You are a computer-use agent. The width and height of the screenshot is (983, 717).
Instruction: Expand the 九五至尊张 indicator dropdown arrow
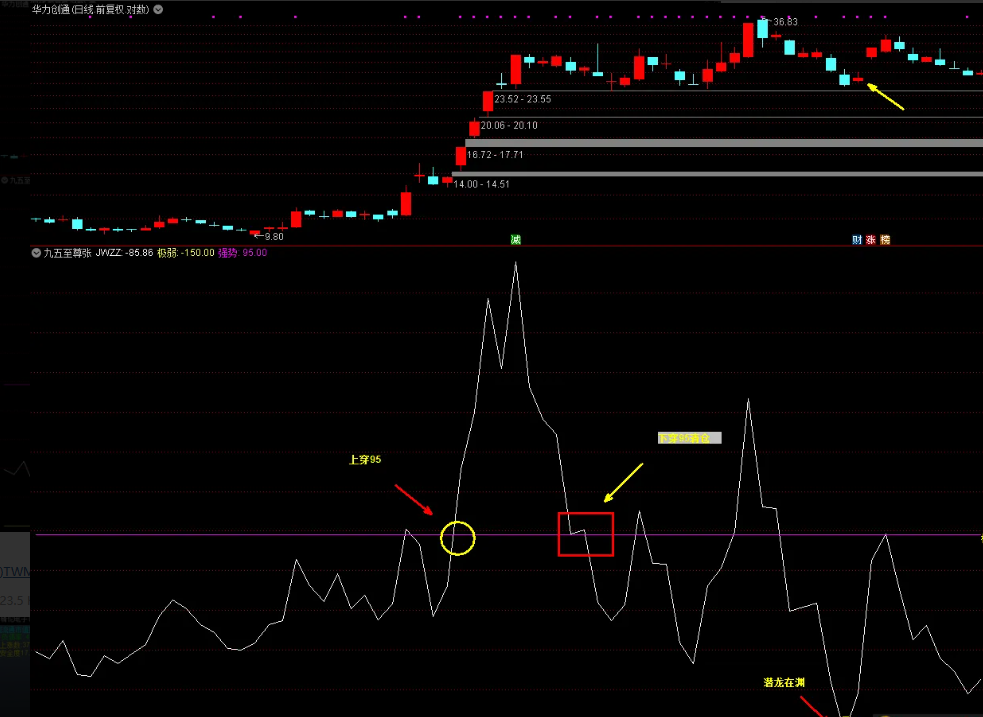pyautogui.click(x=36, y=253)
